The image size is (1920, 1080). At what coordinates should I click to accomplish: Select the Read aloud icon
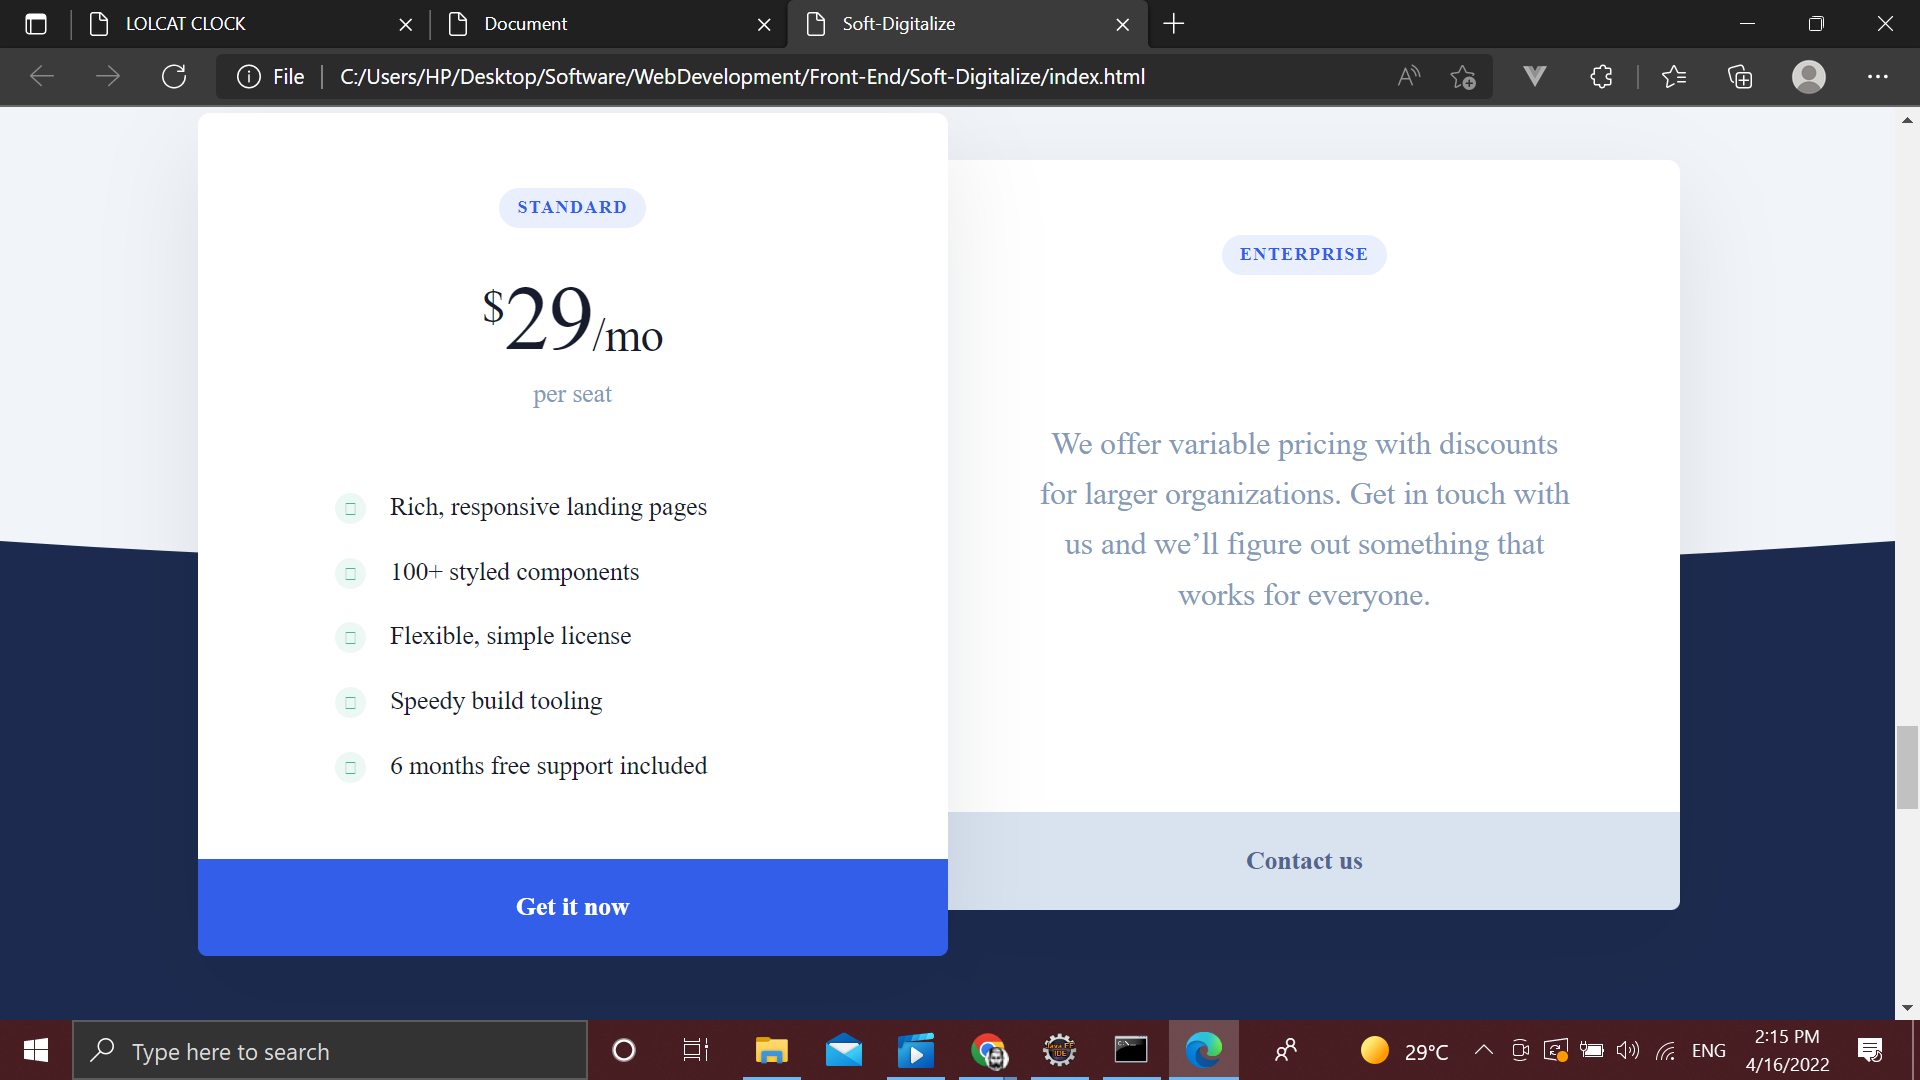pos(1409,76)
